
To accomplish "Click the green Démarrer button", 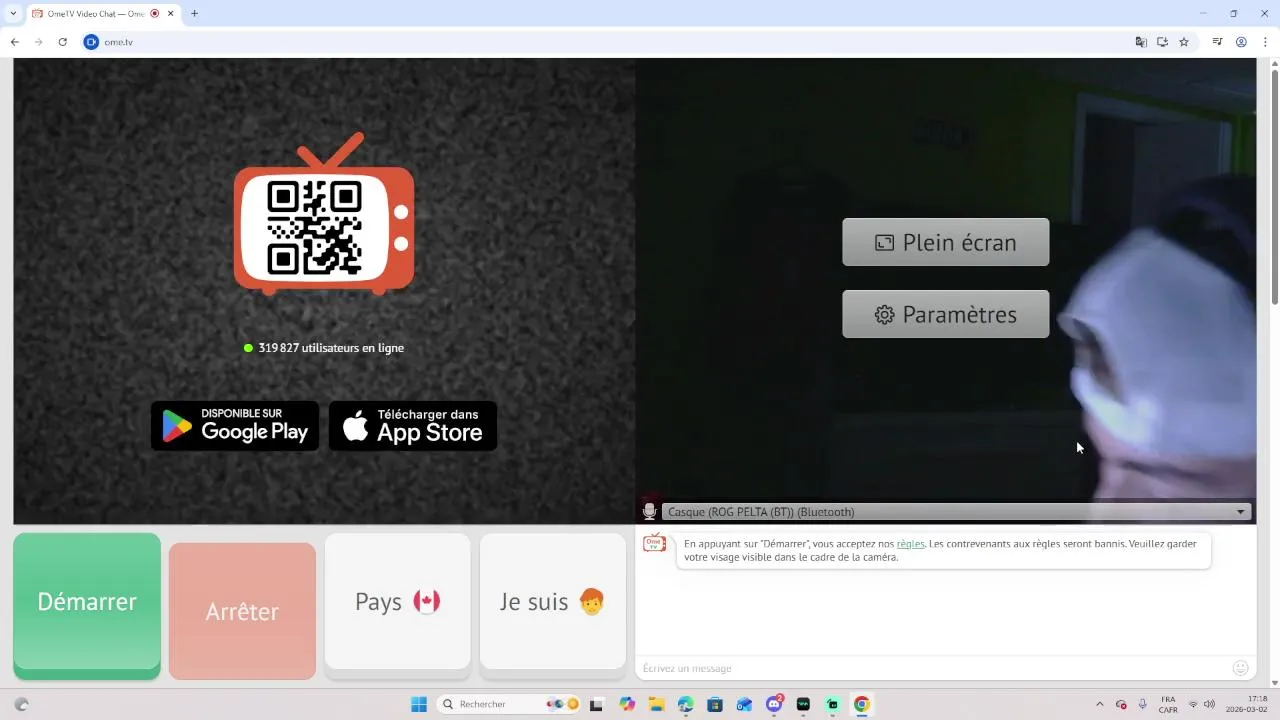I will click(x=87, y=605).
